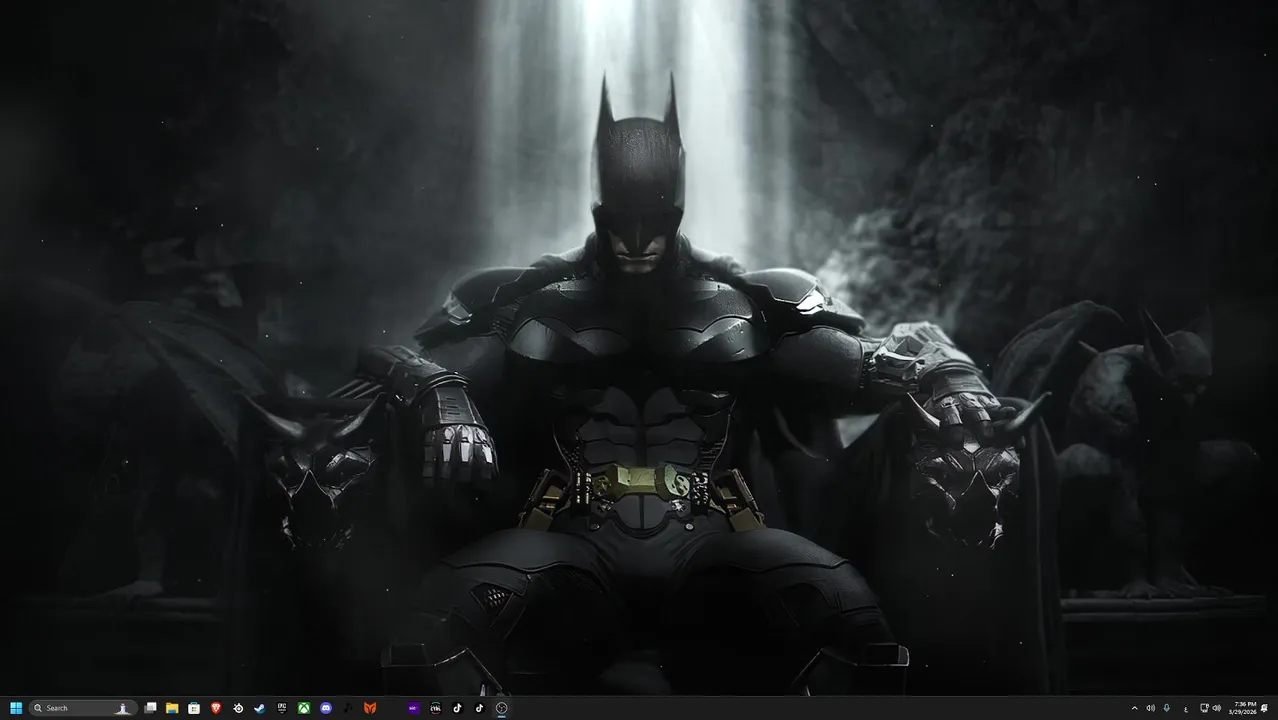
Task: Open Task View from the taskbar
Action: click(x=150, y=708)
